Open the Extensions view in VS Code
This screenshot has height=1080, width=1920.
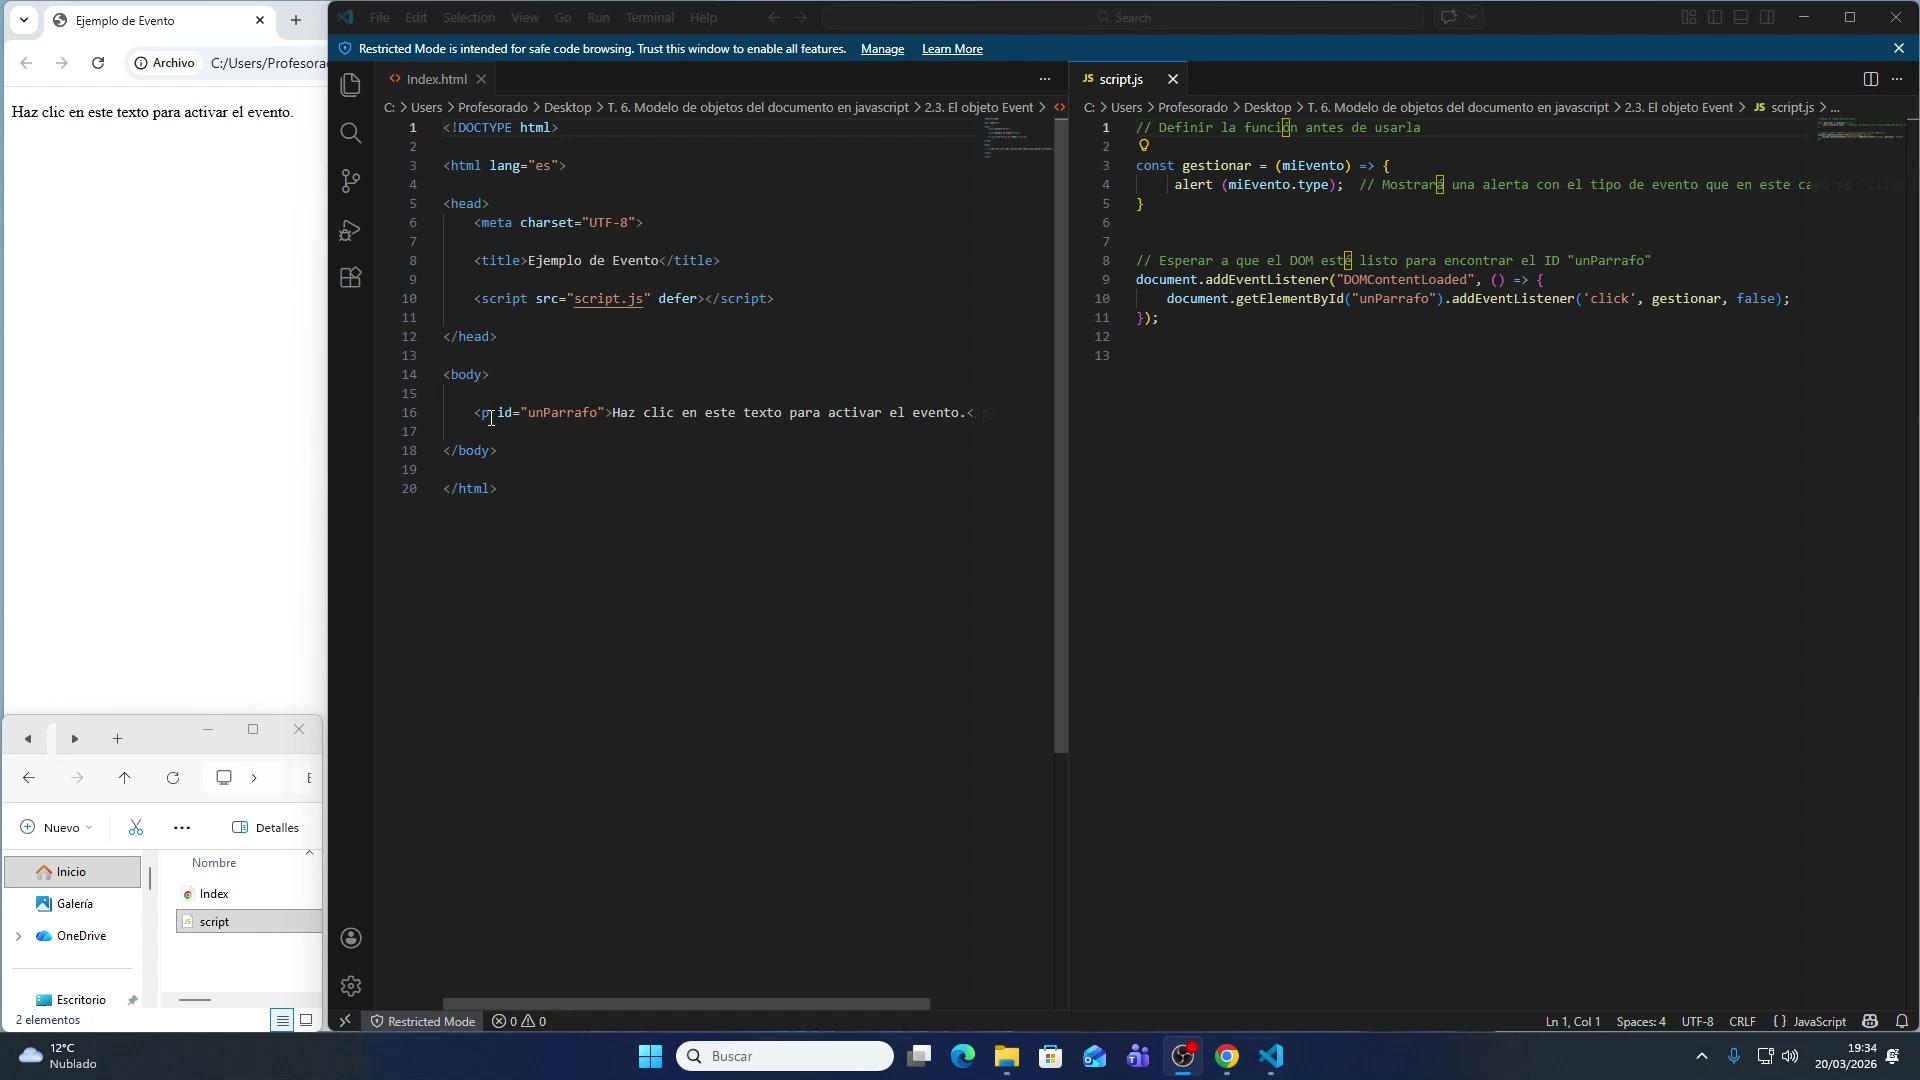pos(350,278)
